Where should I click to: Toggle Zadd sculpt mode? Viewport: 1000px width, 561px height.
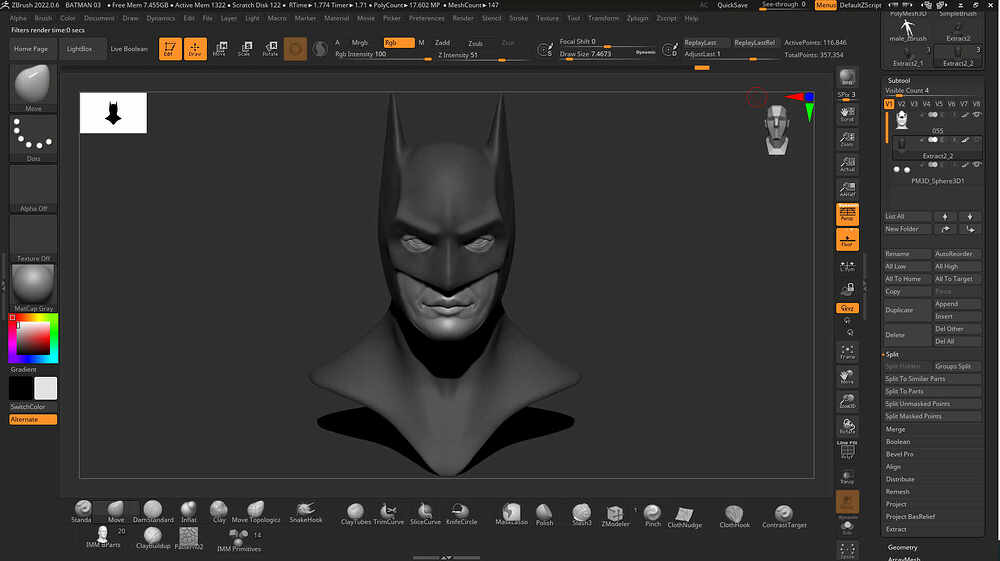(442, 43)
